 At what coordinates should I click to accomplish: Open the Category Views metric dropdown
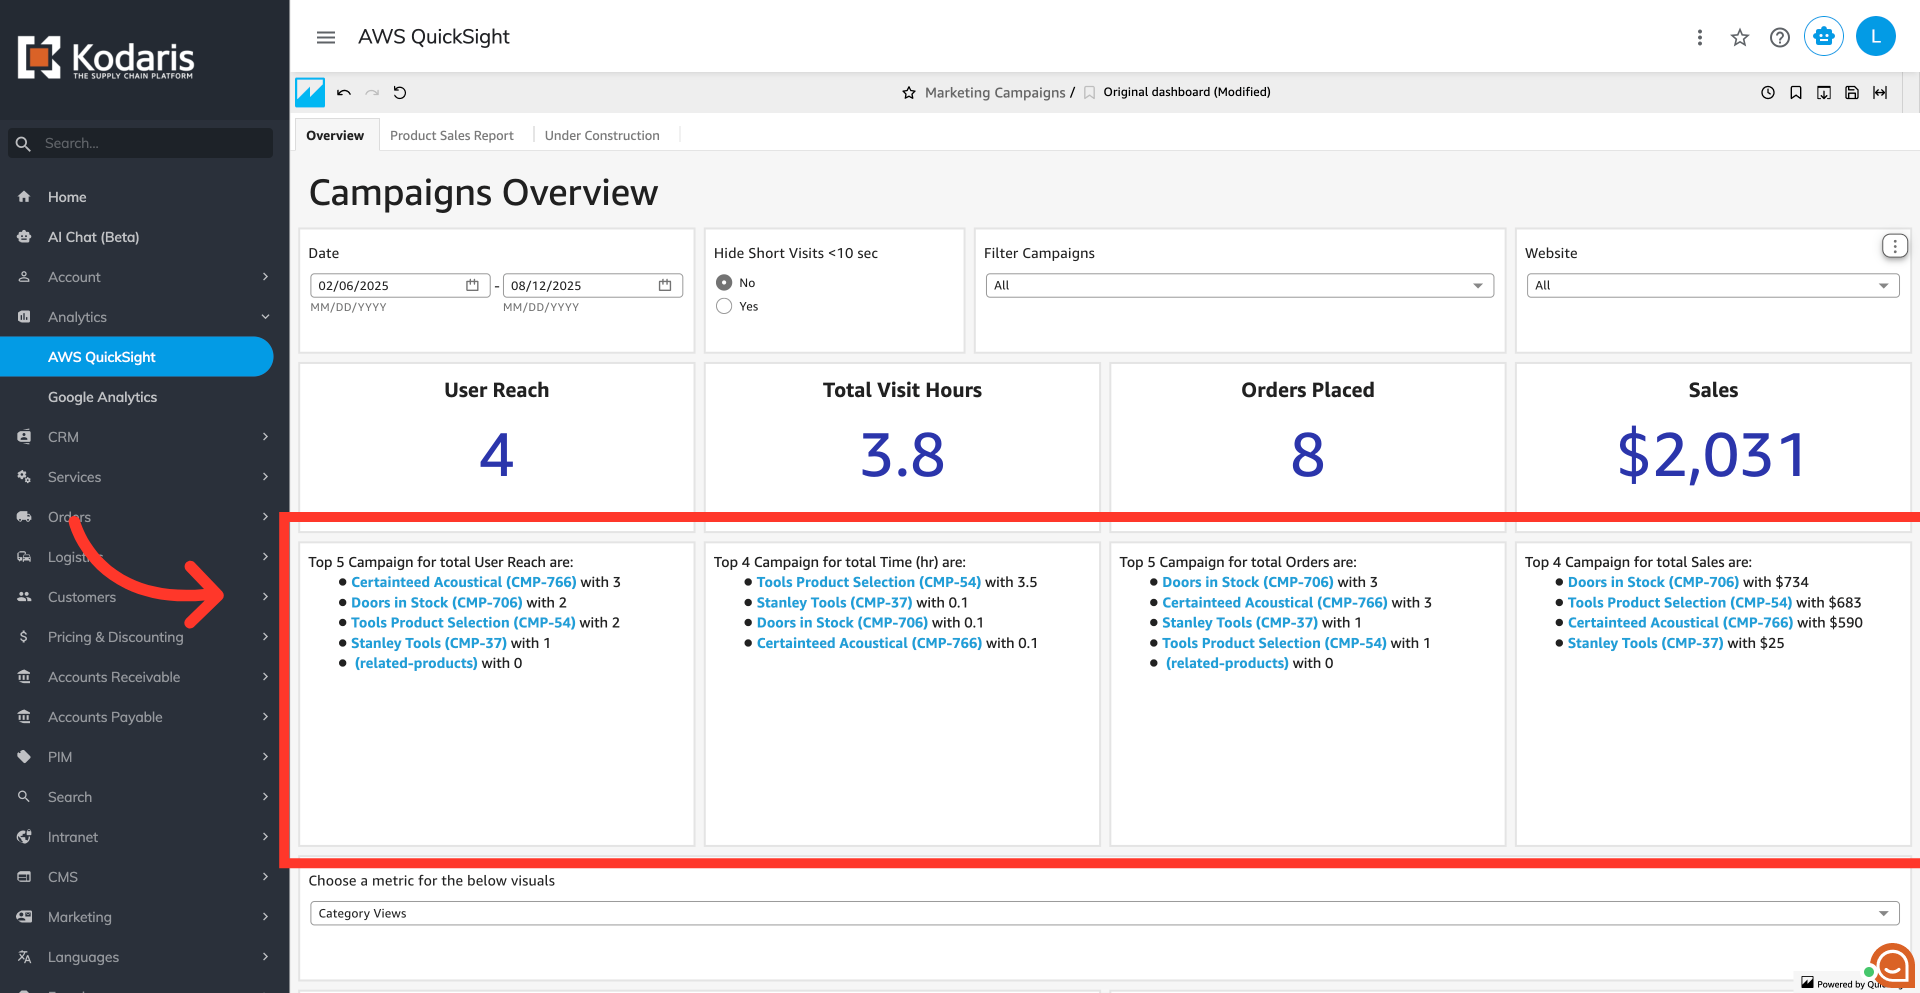coord(1104,913)
